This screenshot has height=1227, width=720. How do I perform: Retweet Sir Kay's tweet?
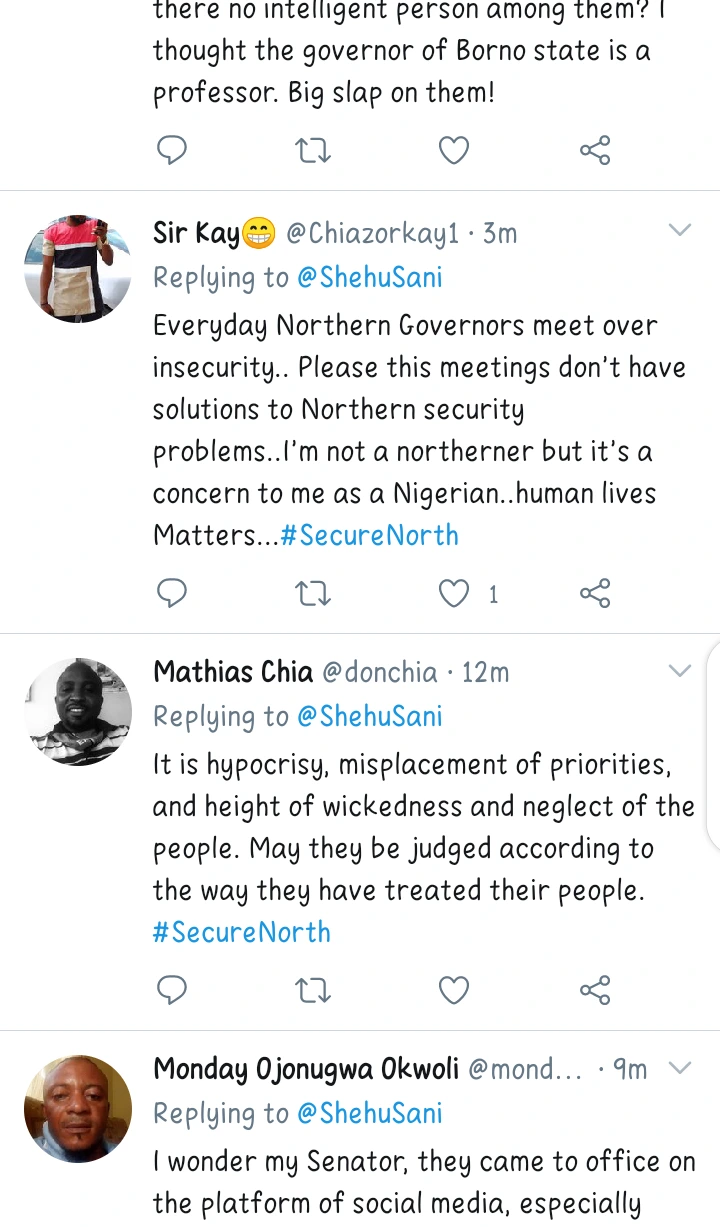click(314, 593)
